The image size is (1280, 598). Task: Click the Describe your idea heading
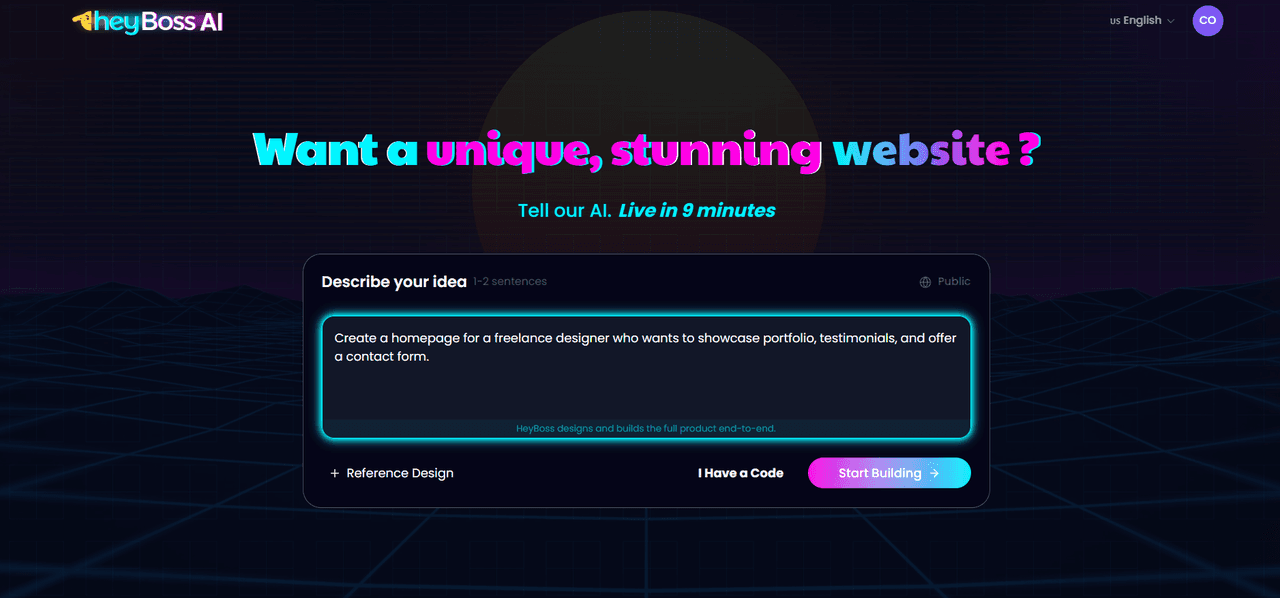(x=394, y=282)
